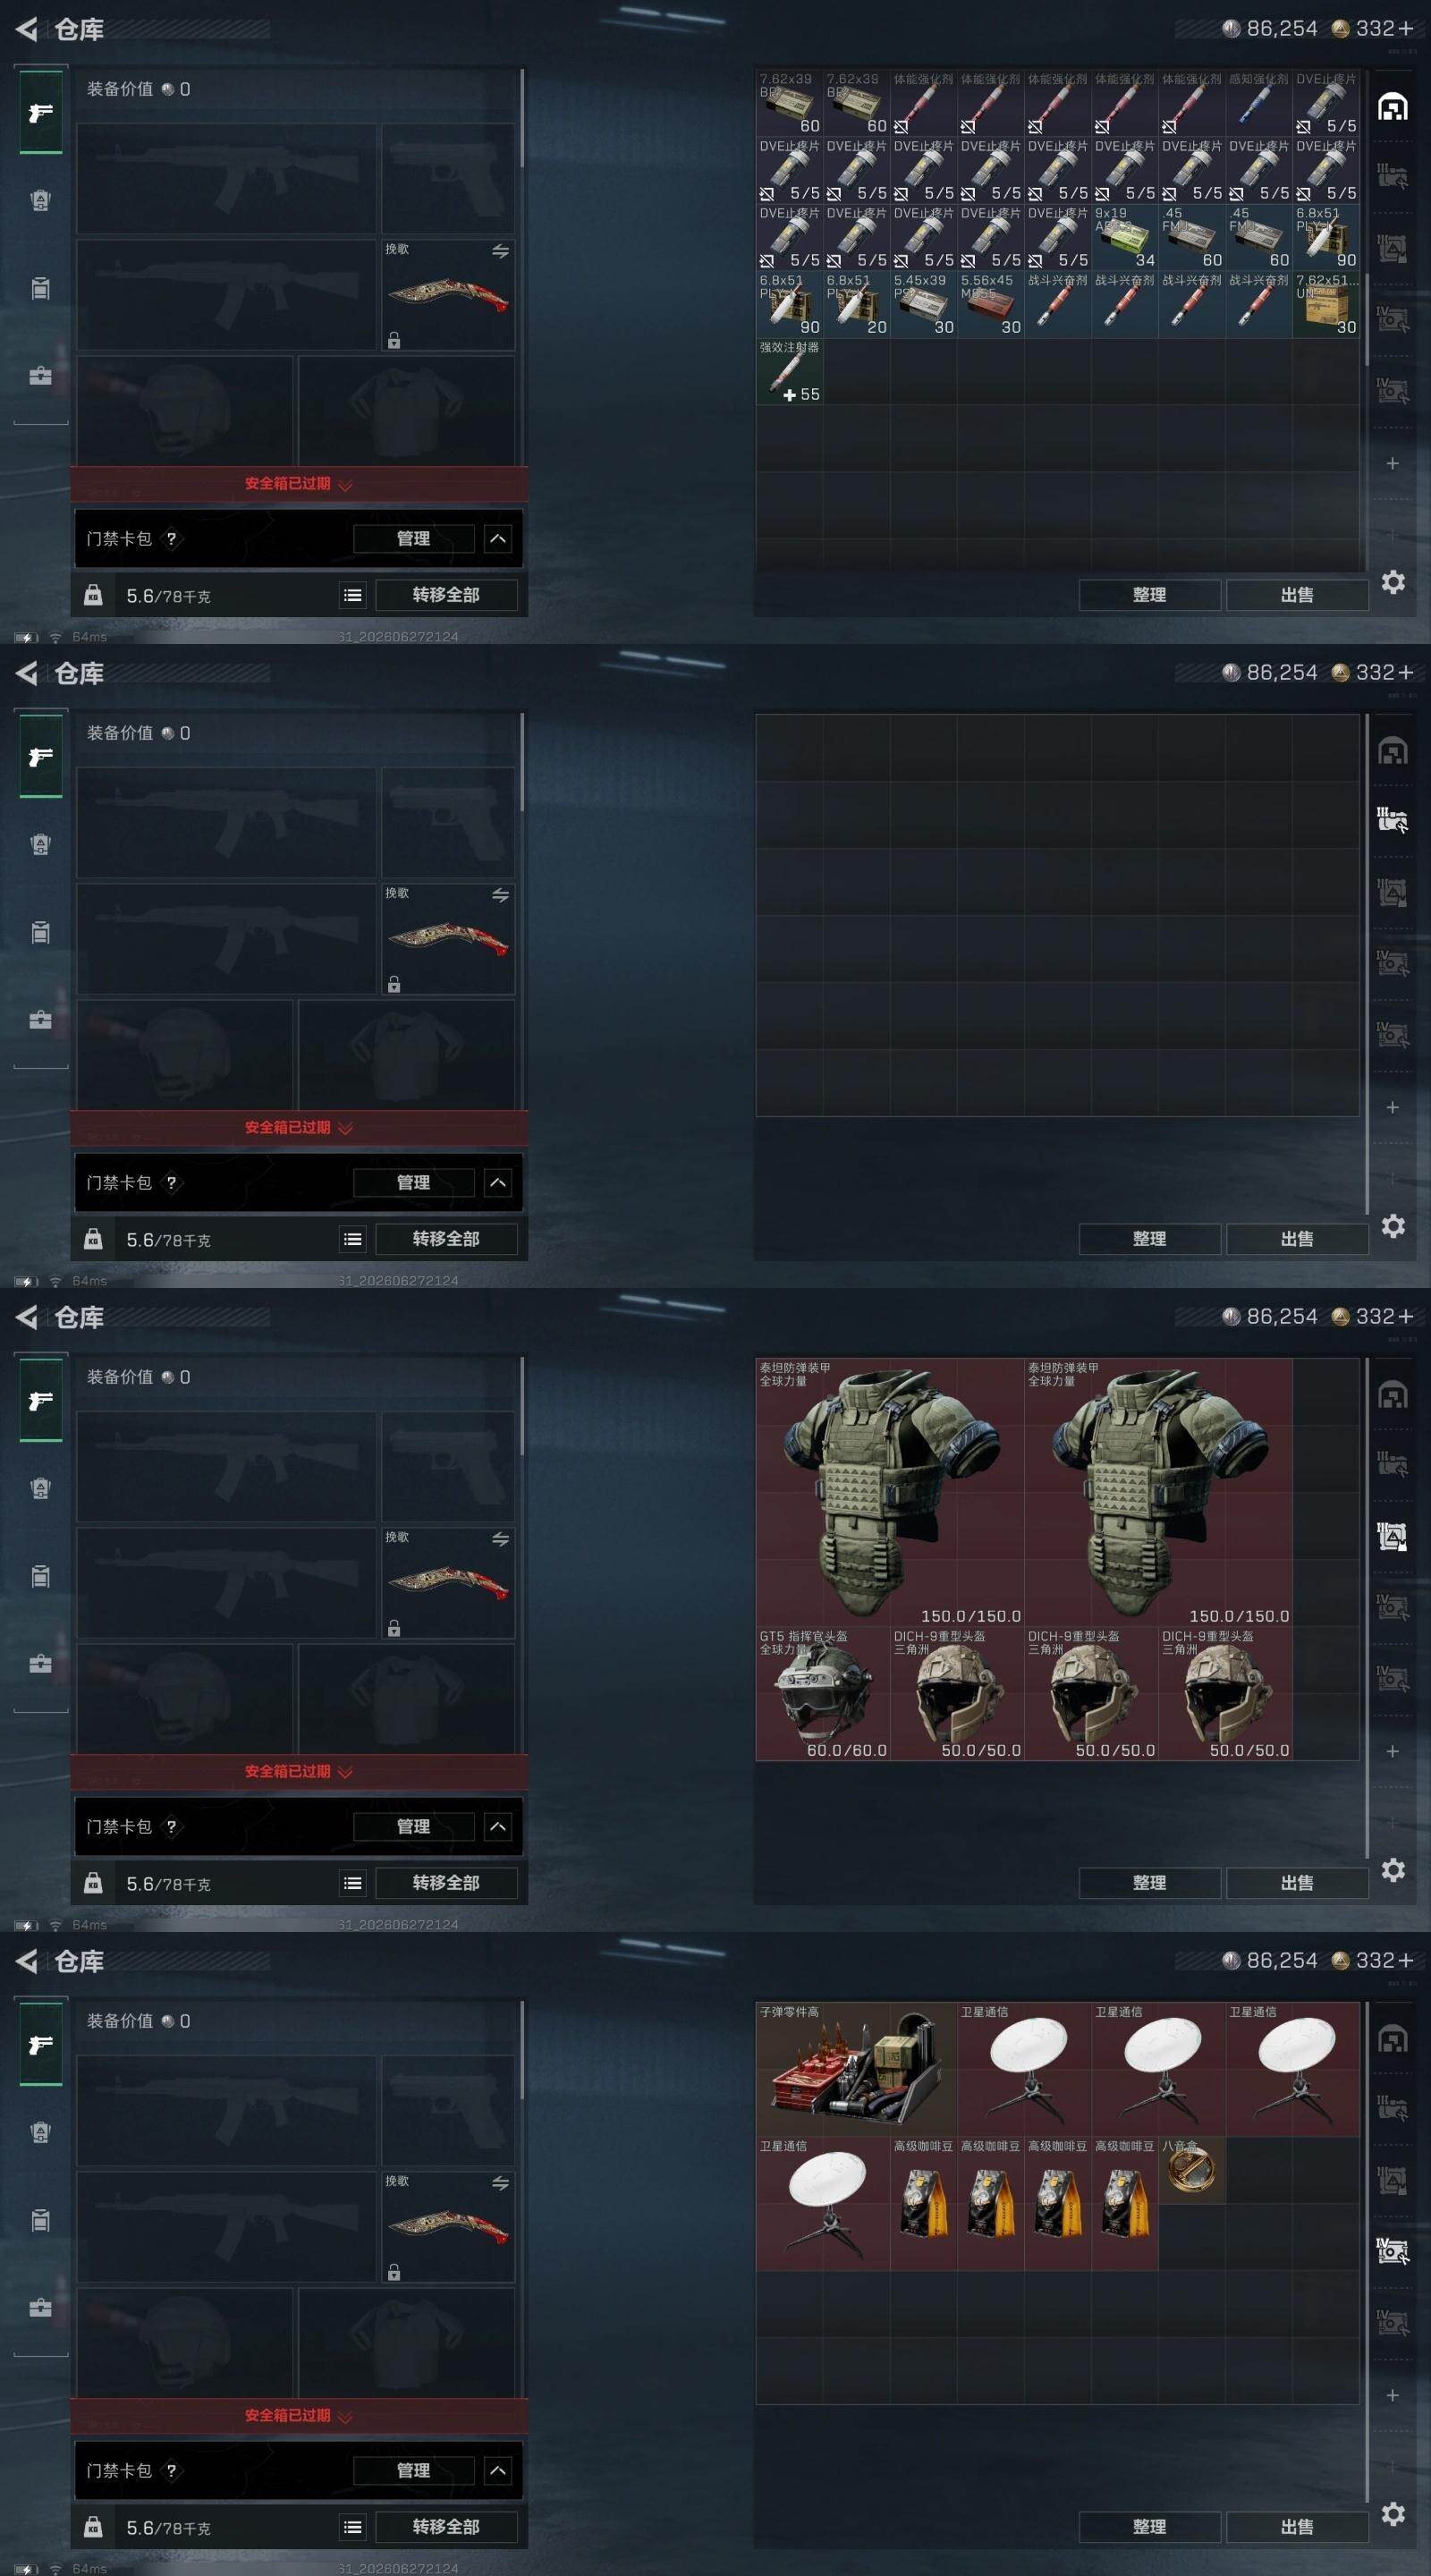Viewport: 1431px width, 2576px height.
Task: Select the 八音盒 music box item
Action: [1191, 2170]
